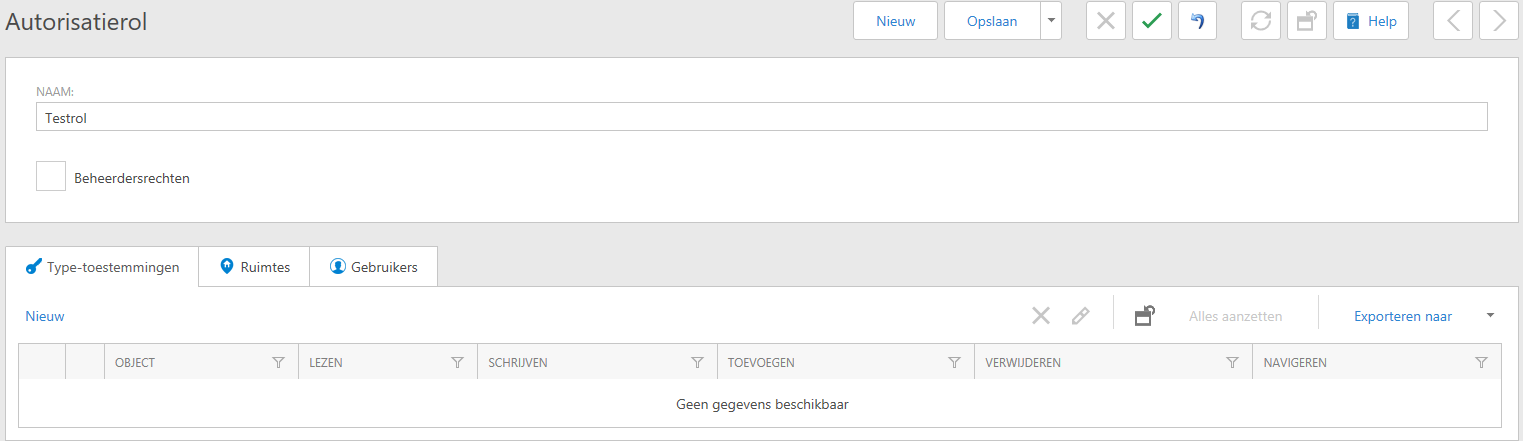This screenshot has width=1523, height=441.
Task: Expand the Opslaan dropdown arrow
Action: click(x=1050, y=21)
